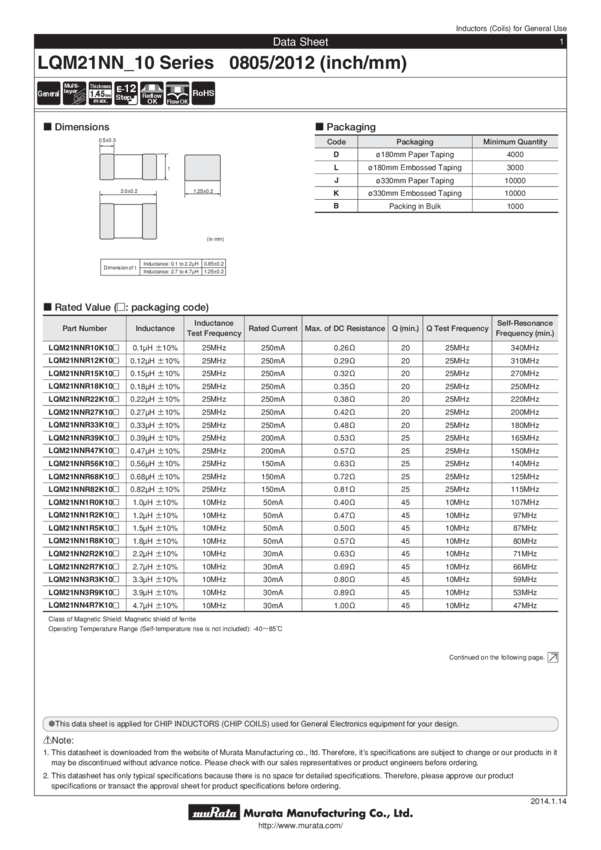Screen dimensions: 601x850
Task: Click the Data Sheet header bar text
Action: coord(300,42)
